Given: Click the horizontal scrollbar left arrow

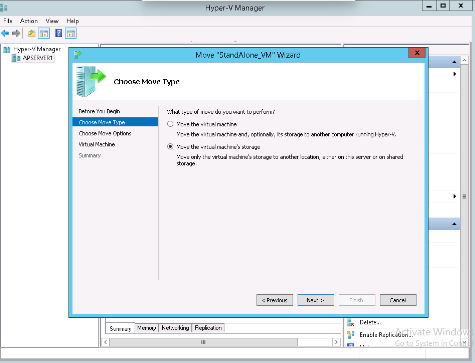Looking at the screenshot, I should point(106,342).
